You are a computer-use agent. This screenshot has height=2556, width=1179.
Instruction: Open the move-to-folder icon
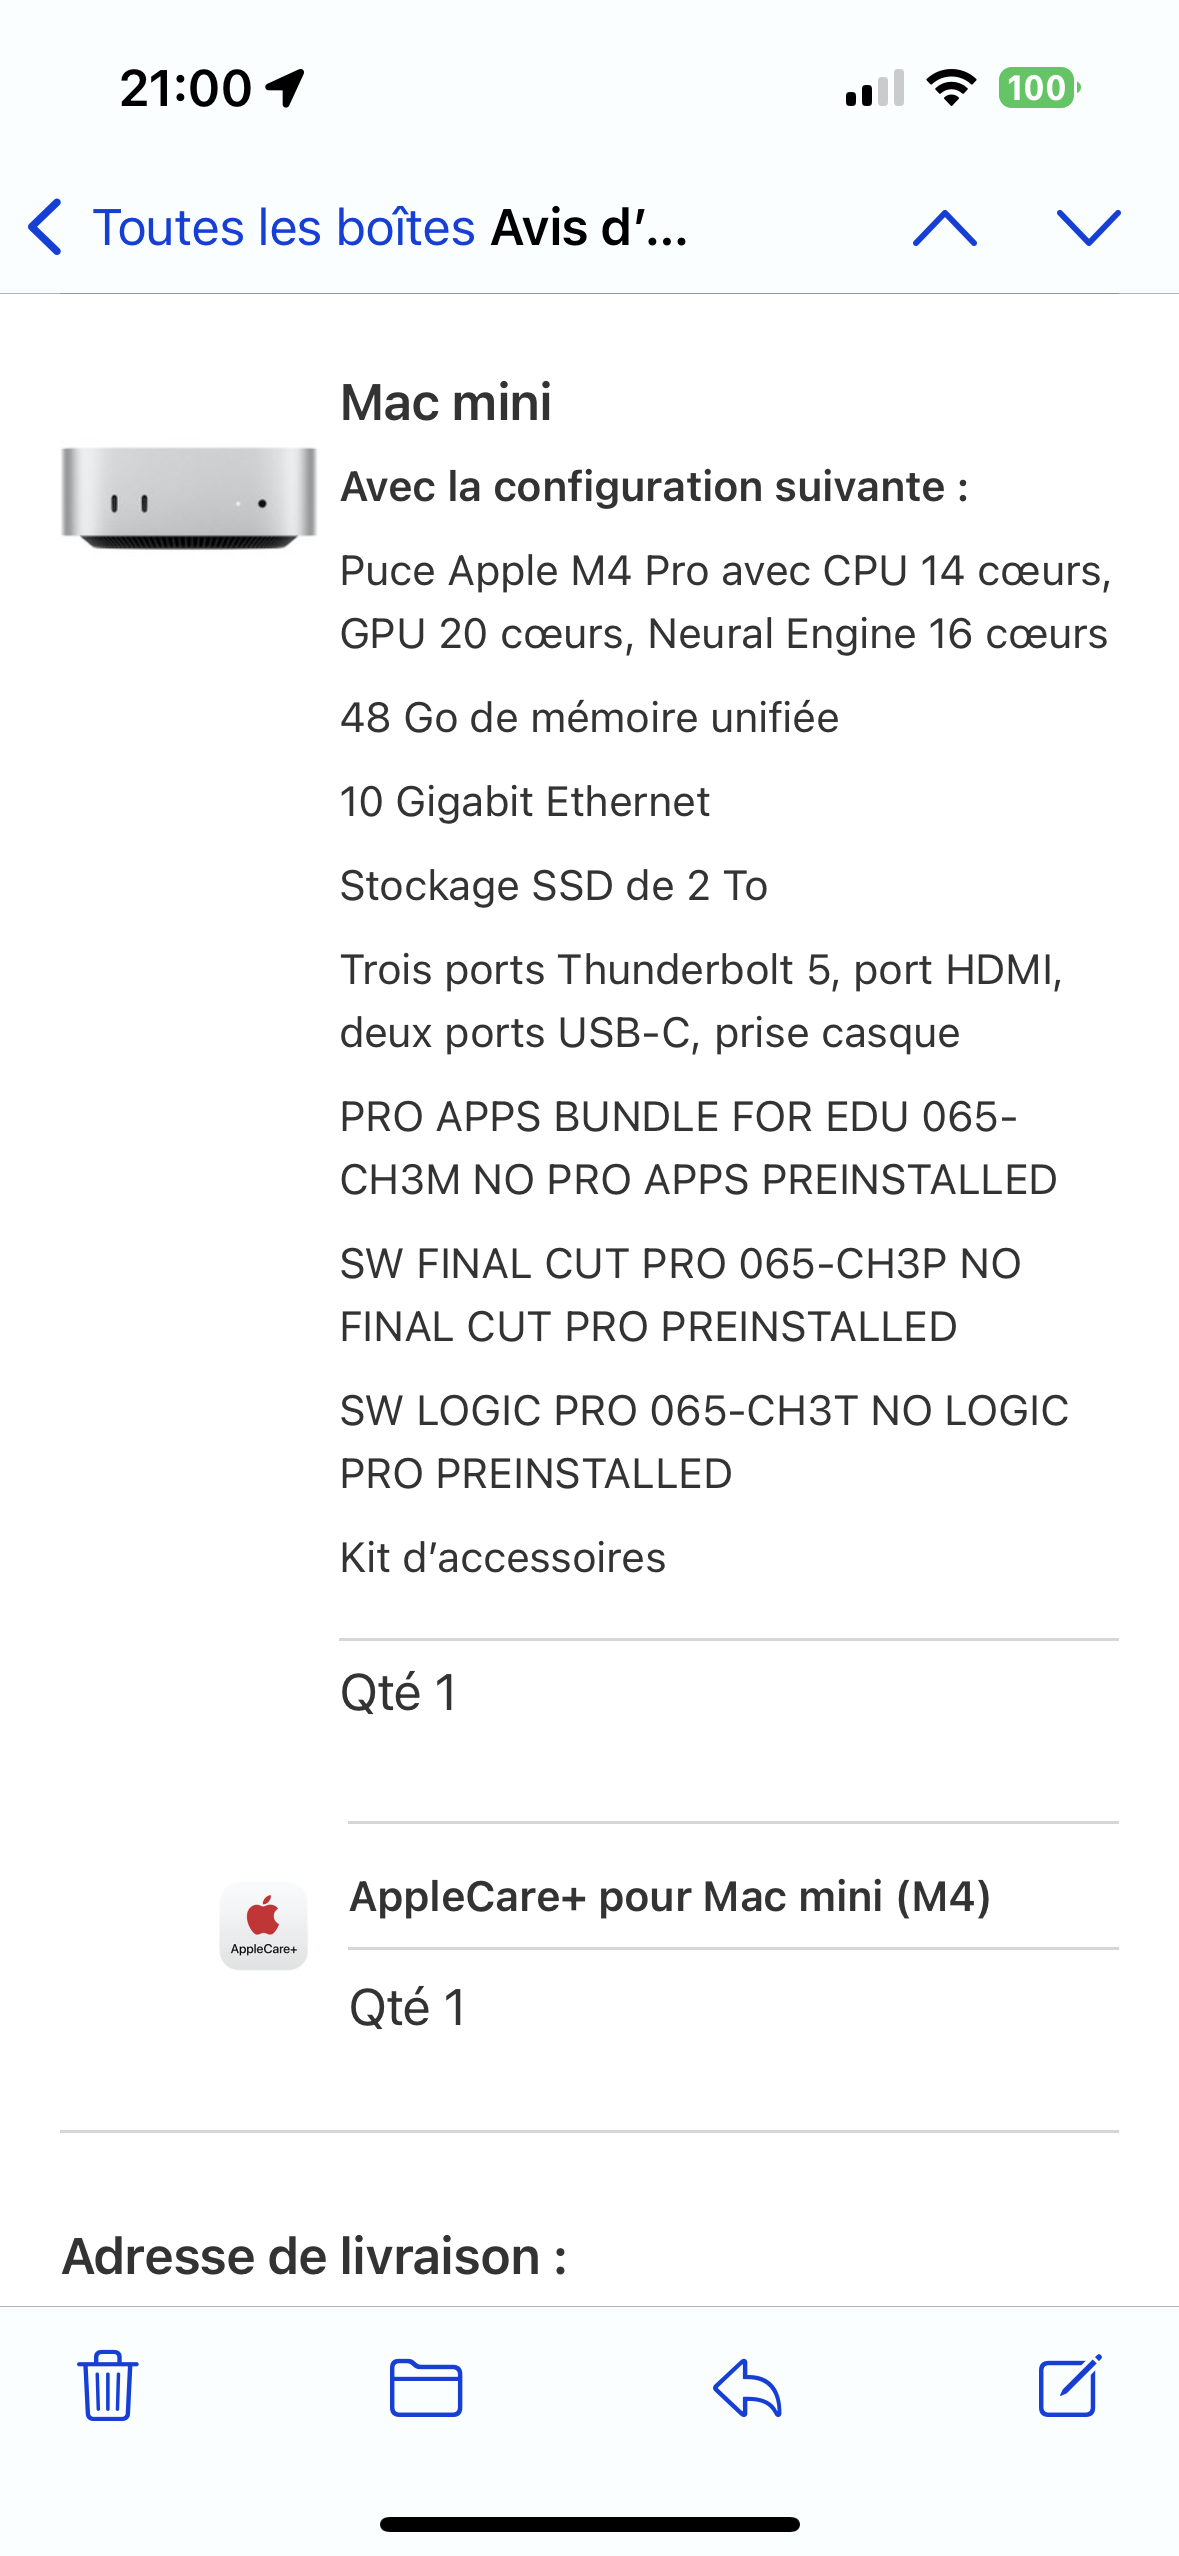[x=426, y=2388]
